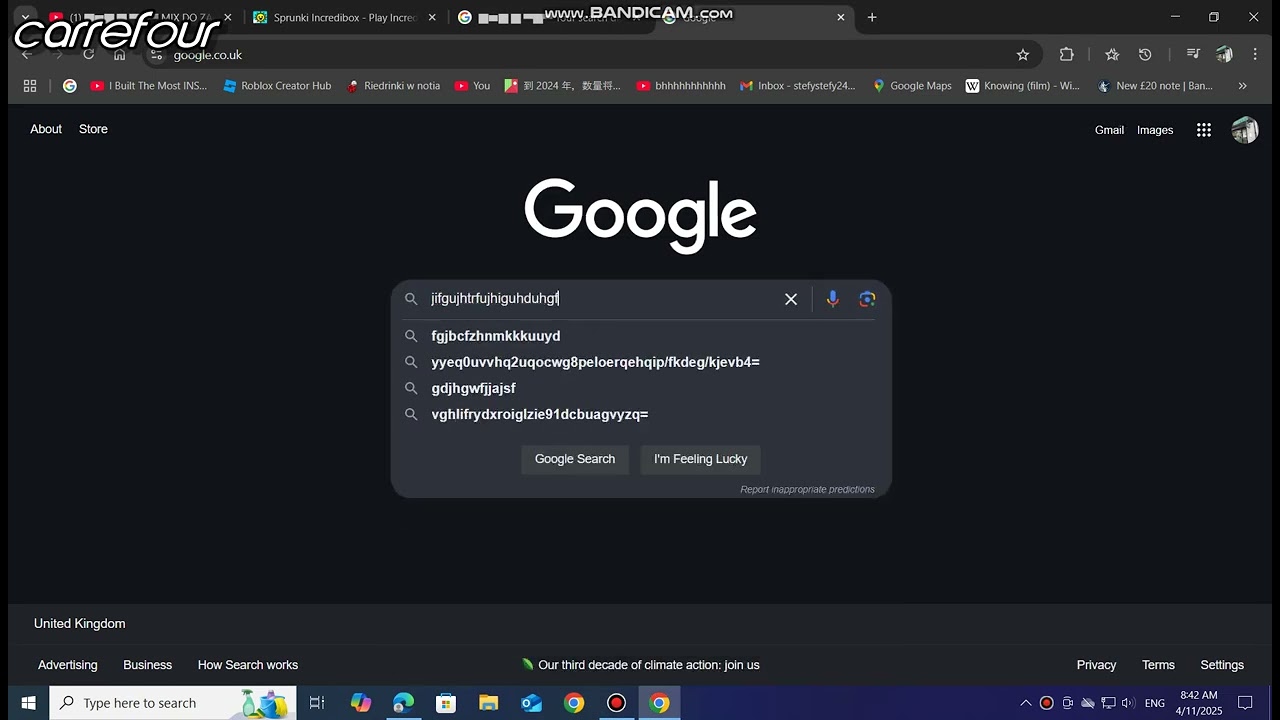Open File Explorer from the taskbar

click(488, 703)
